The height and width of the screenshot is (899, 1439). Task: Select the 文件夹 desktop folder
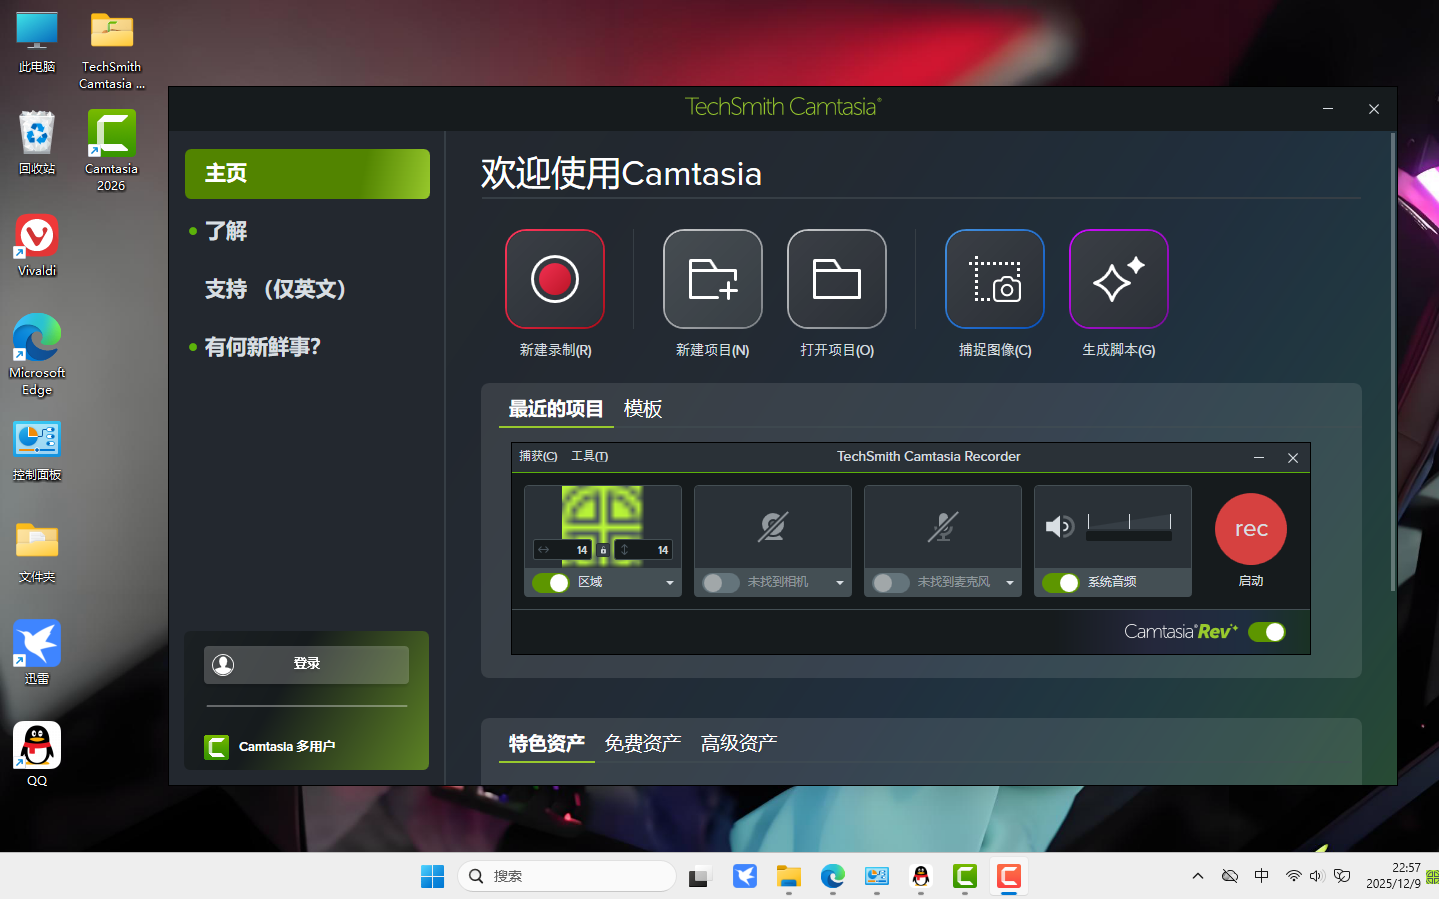pos(37,553)
